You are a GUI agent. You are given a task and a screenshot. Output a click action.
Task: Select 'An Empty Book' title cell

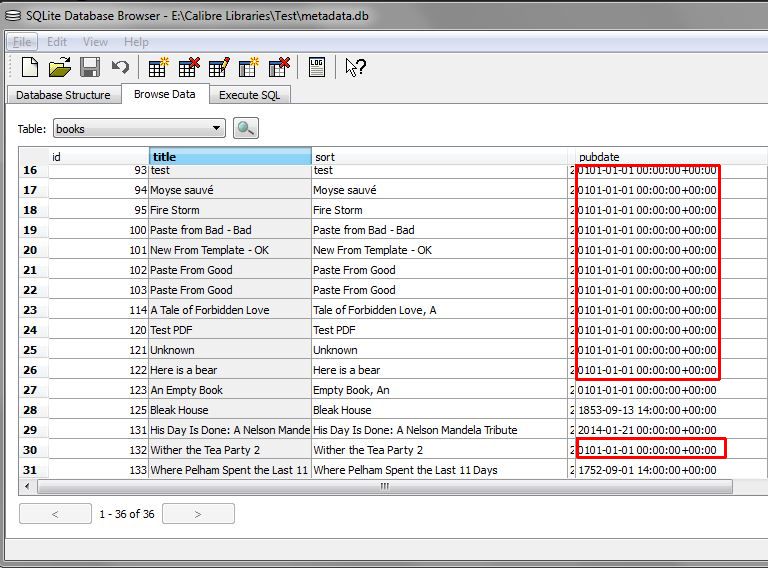click(230, 390)
